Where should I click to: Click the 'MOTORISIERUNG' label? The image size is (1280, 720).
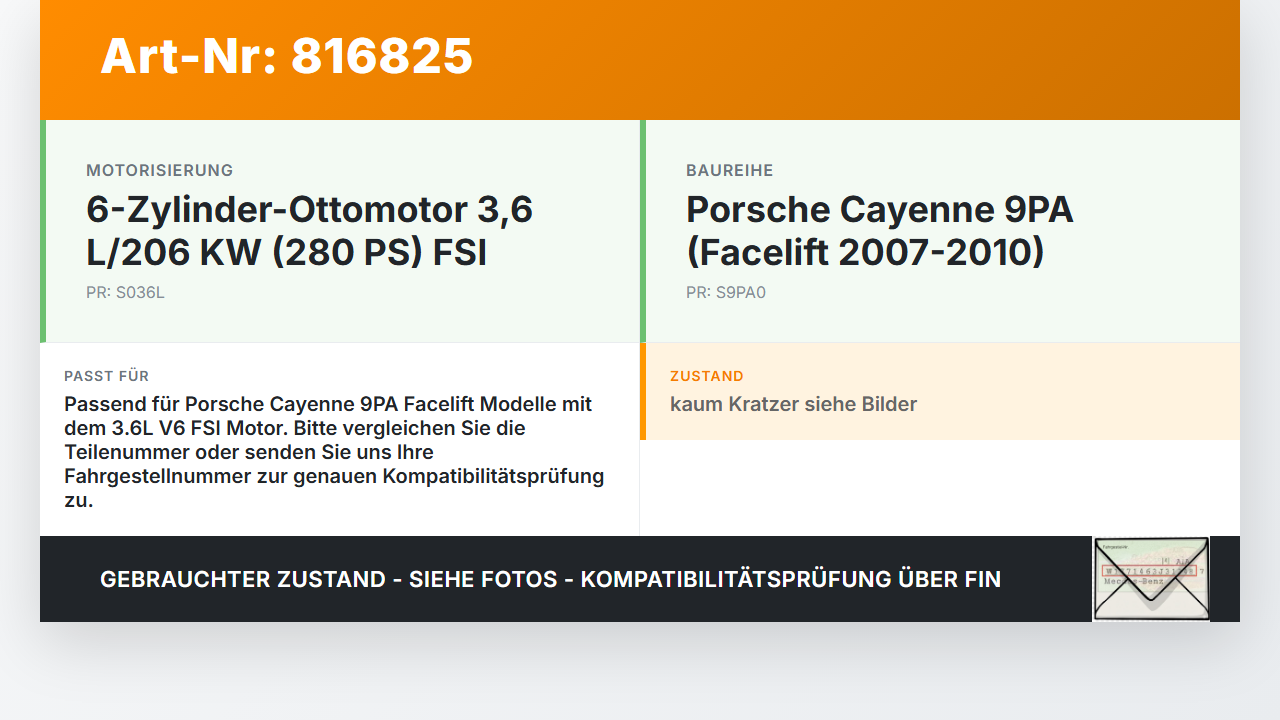pyautogui.click(x=160, y=170)
